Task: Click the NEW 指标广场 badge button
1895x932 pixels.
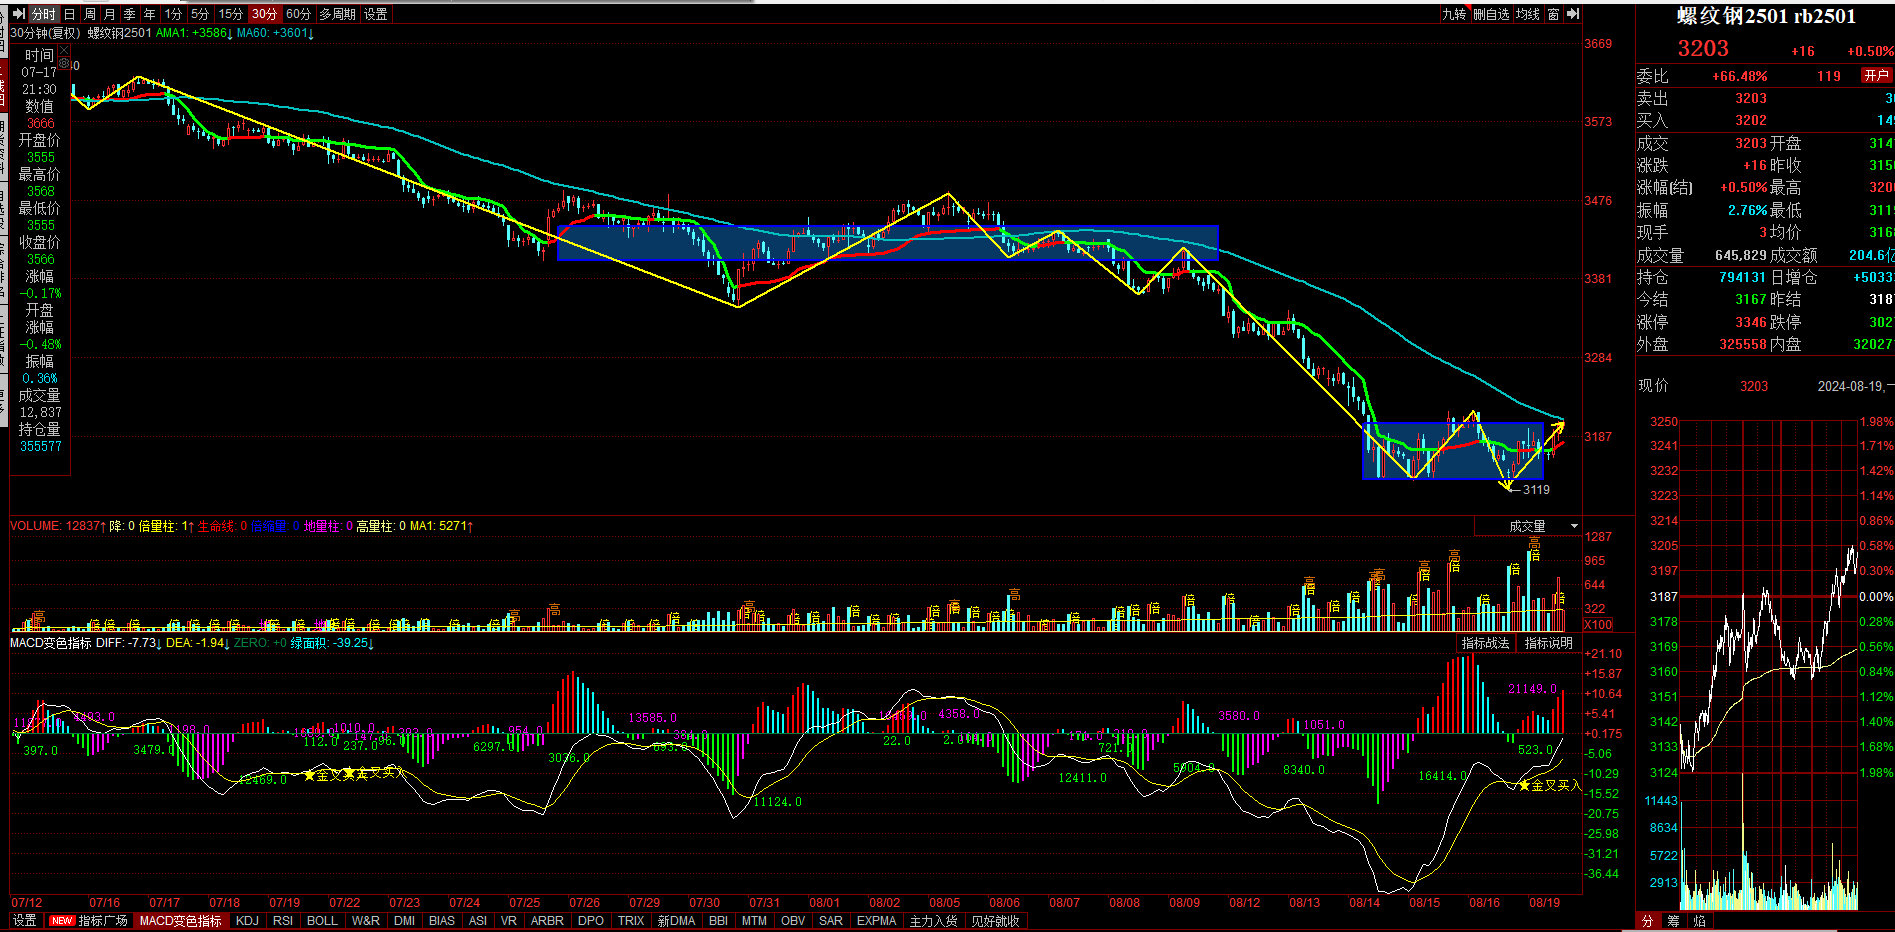Action: click(x=89, y=921)
